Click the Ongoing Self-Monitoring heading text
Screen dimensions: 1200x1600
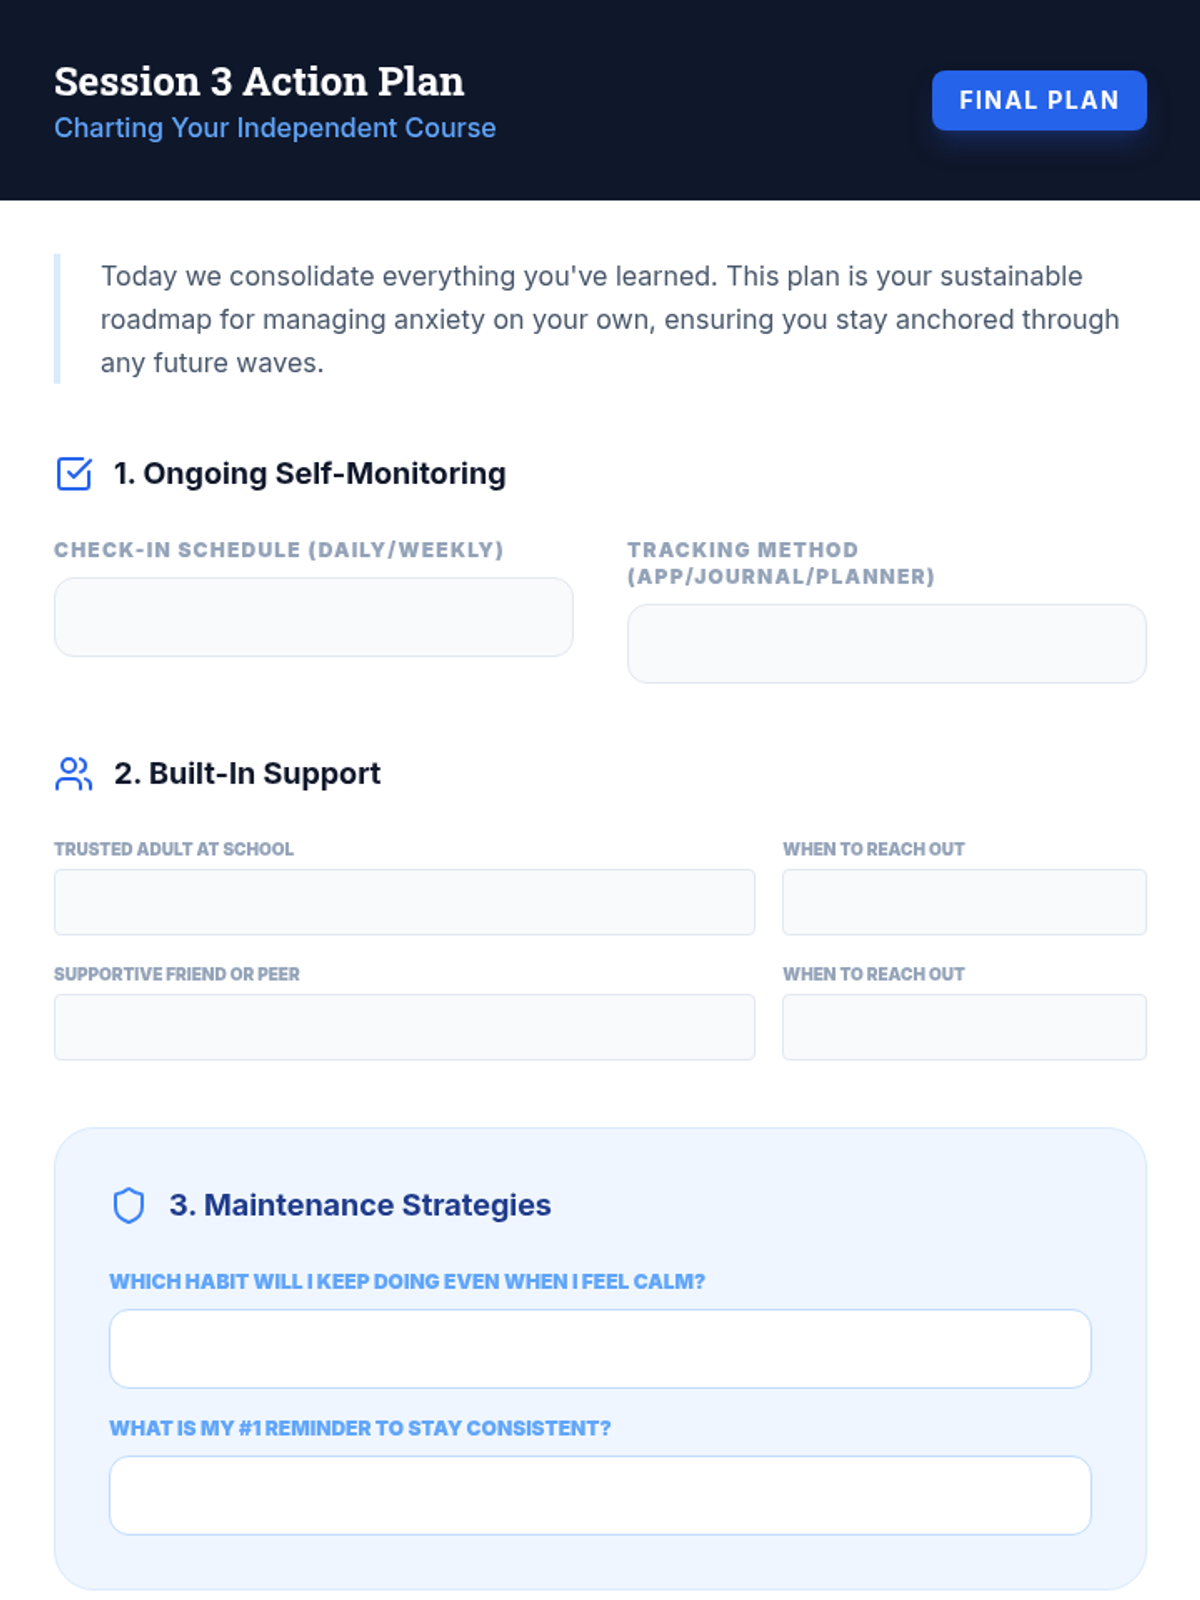(310, 473)
